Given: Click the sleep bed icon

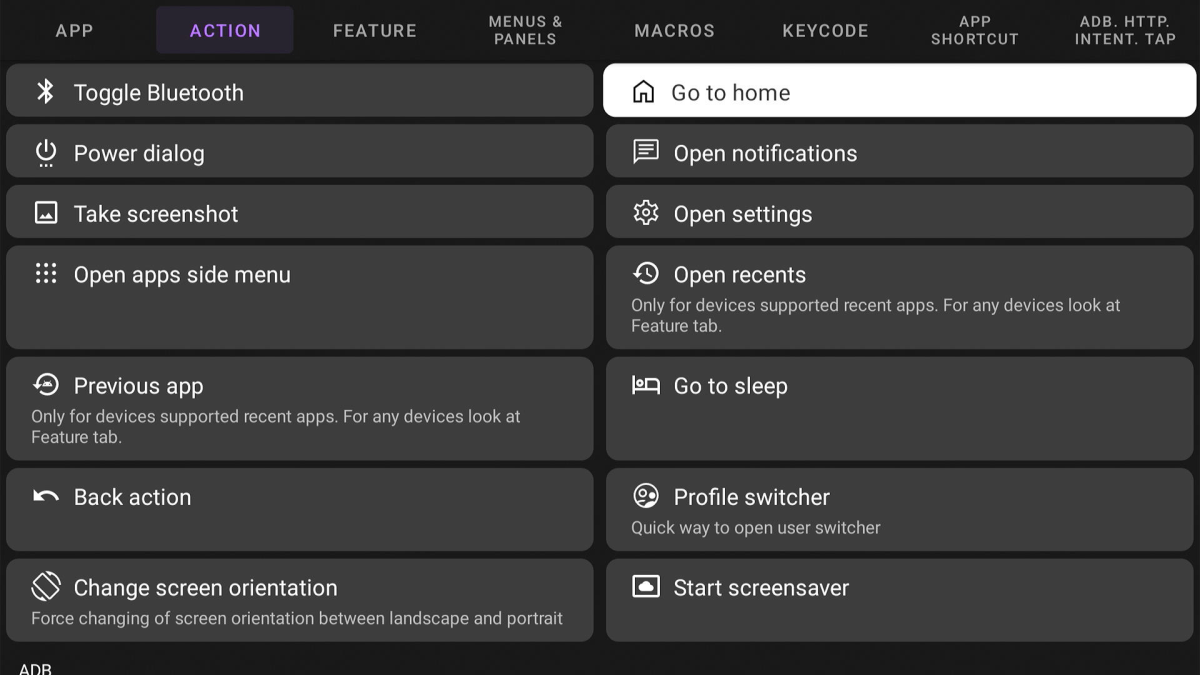Looking at the screenshot, I should coord(646,385).
